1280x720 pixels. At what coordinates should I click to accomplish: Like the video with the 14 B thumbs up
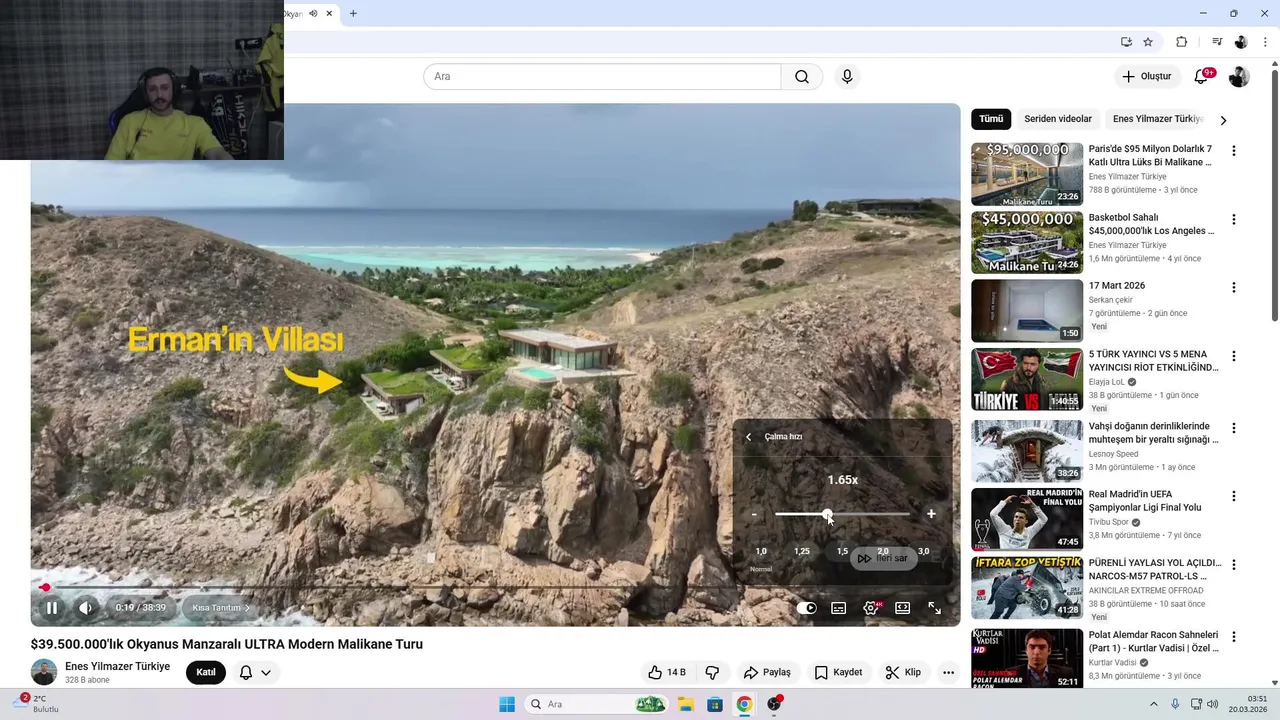coord(666,672)
